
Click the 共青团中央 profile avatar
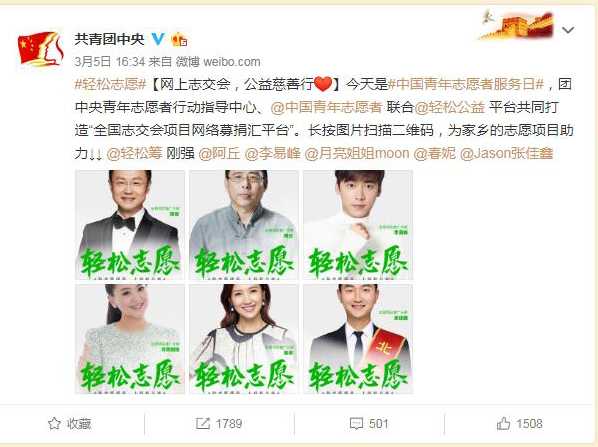coord(40,50)
